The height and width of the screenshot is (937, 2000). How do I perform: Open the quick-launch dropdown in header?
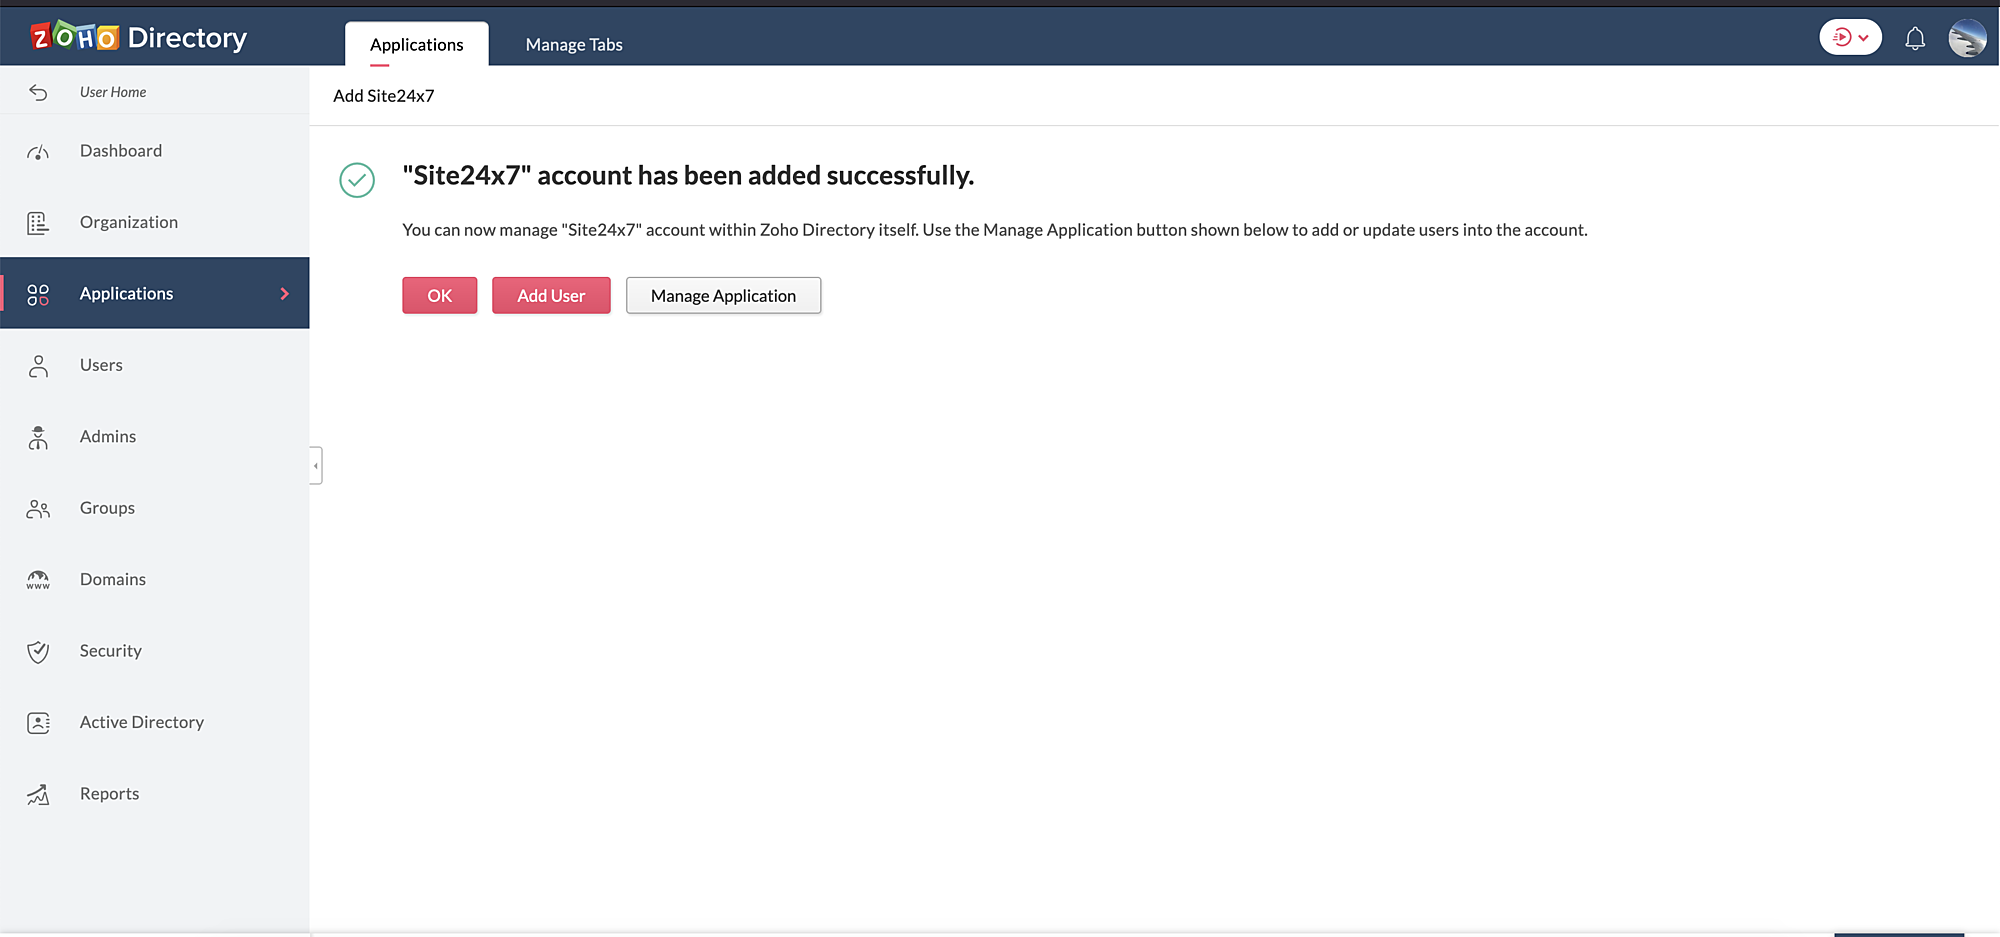pyautogui.click(x=1850, y=38)
